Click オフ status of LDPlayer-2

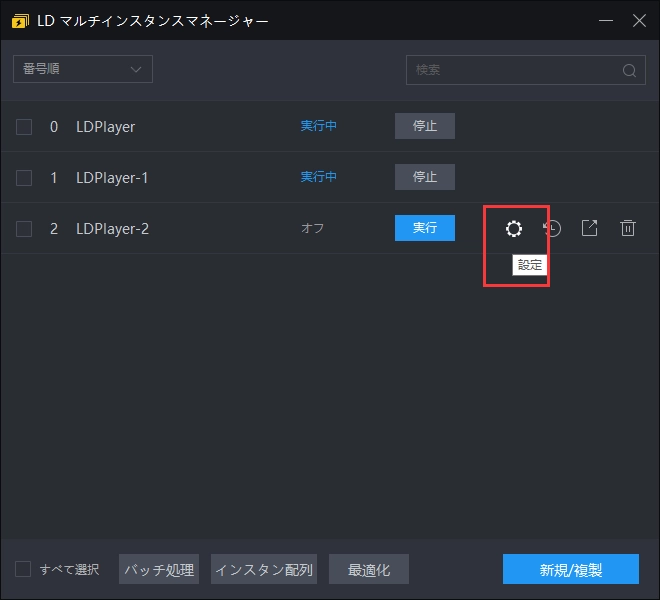tap(312, 228)
